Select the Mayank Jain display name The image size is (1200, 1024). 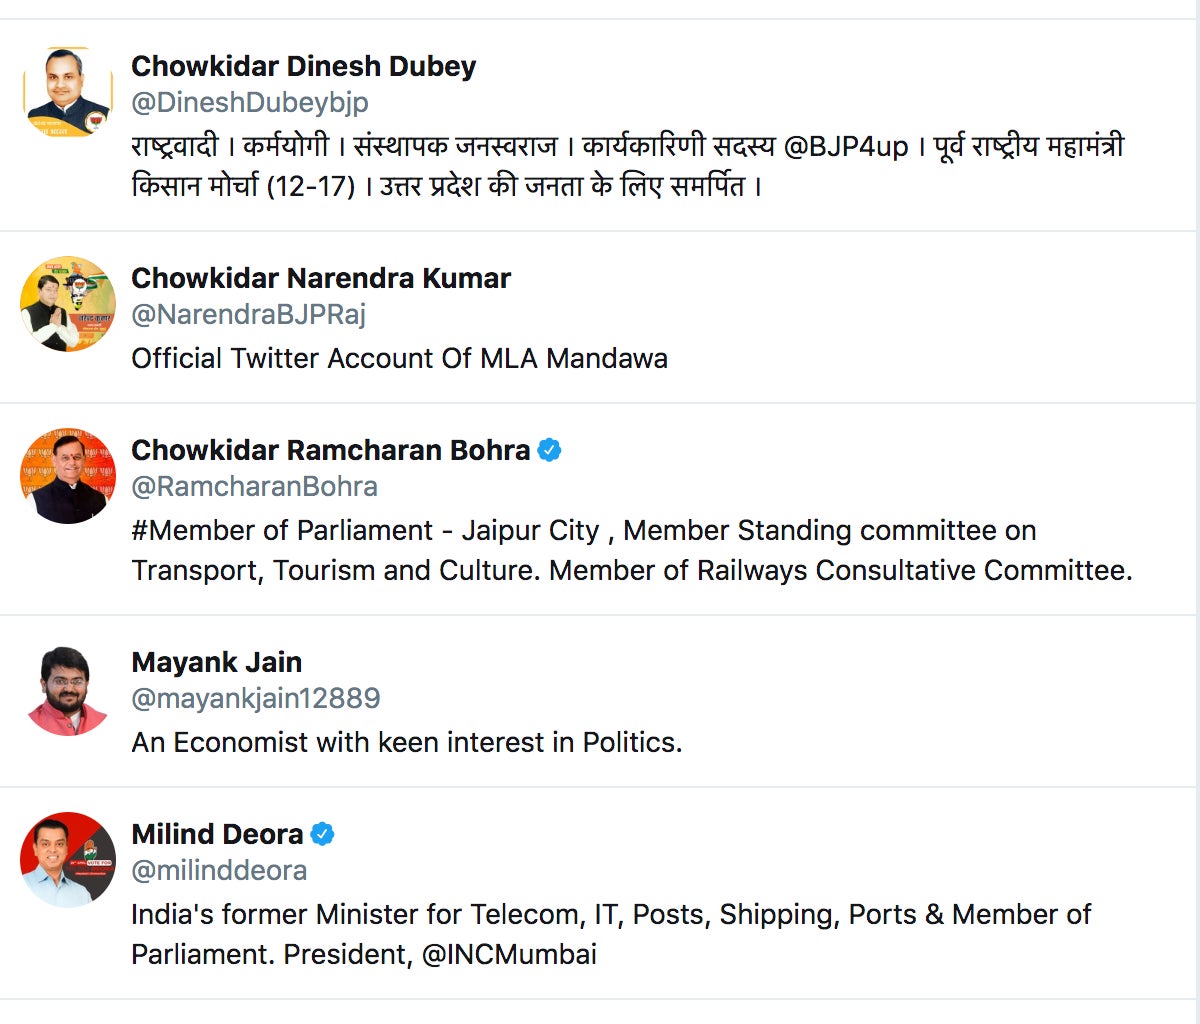point(216,662)
